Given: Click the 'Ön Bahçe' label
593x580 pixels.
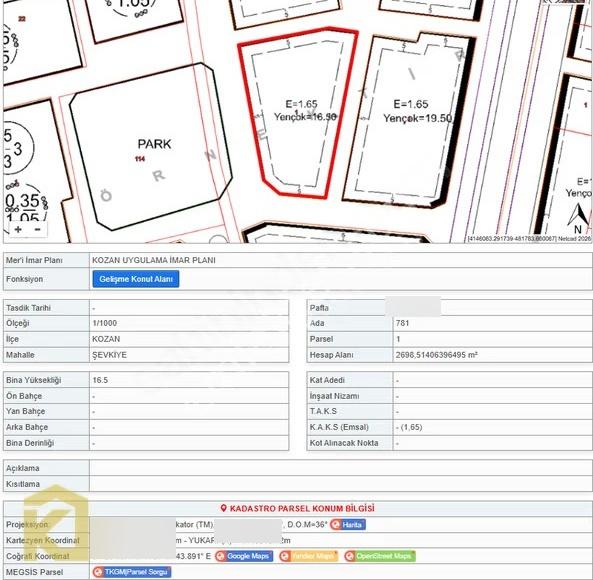Looking at the screenshot, I should [24, 396].
